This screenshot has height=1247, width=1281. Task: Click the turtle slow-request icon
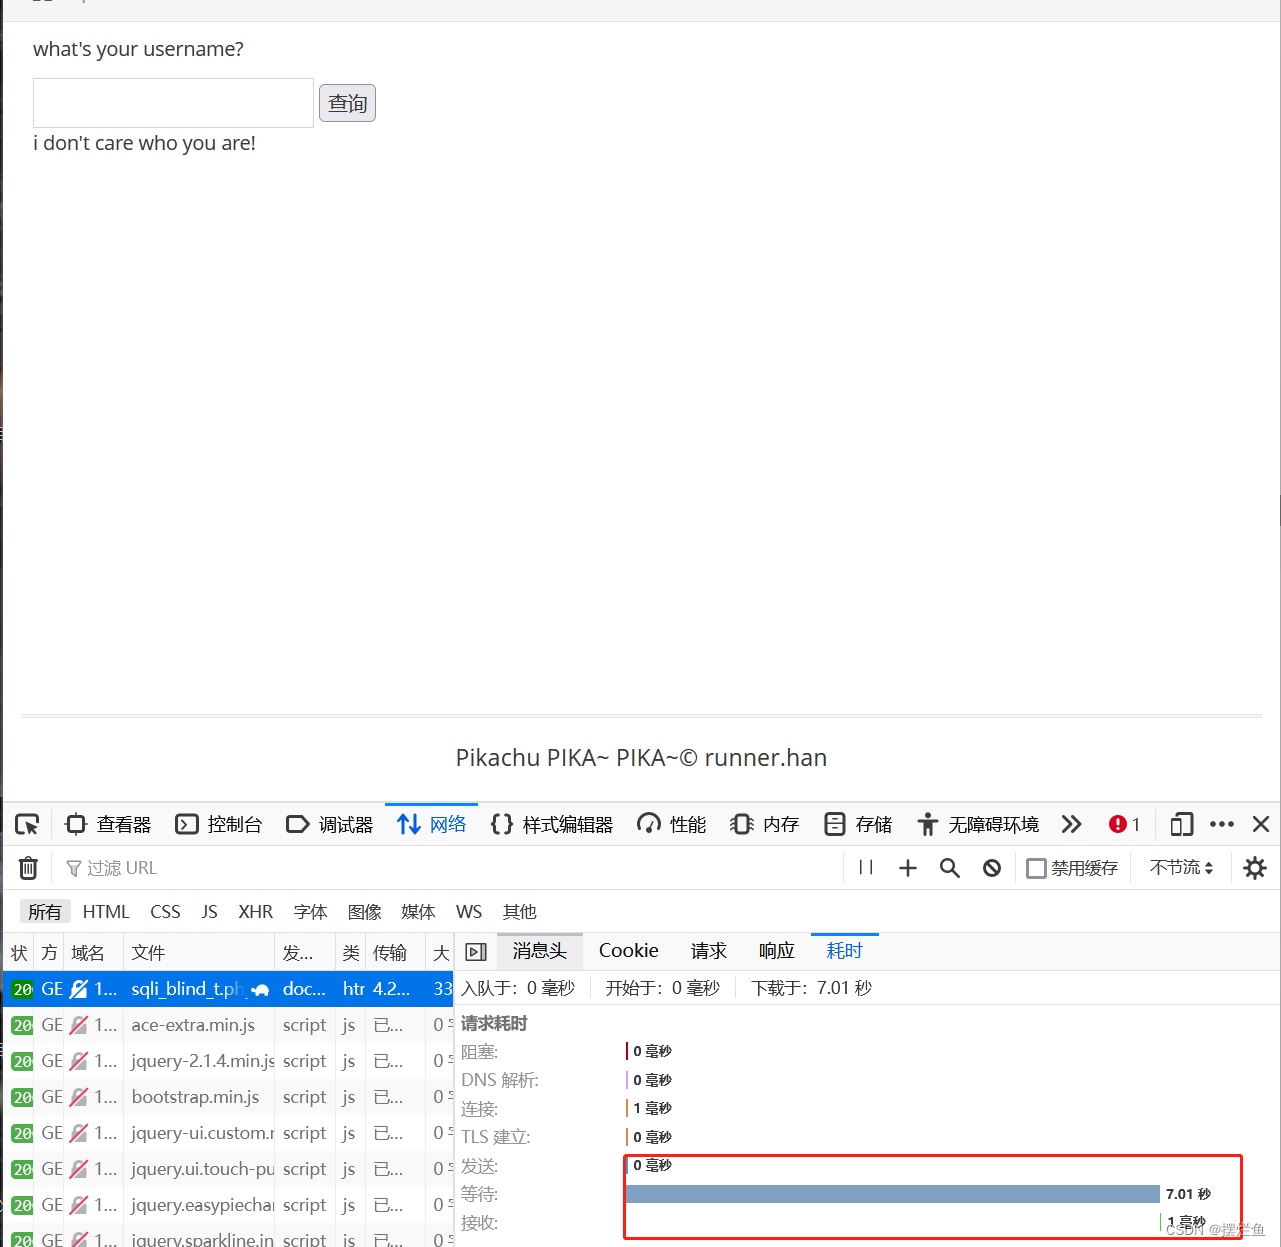coord(260,990)
